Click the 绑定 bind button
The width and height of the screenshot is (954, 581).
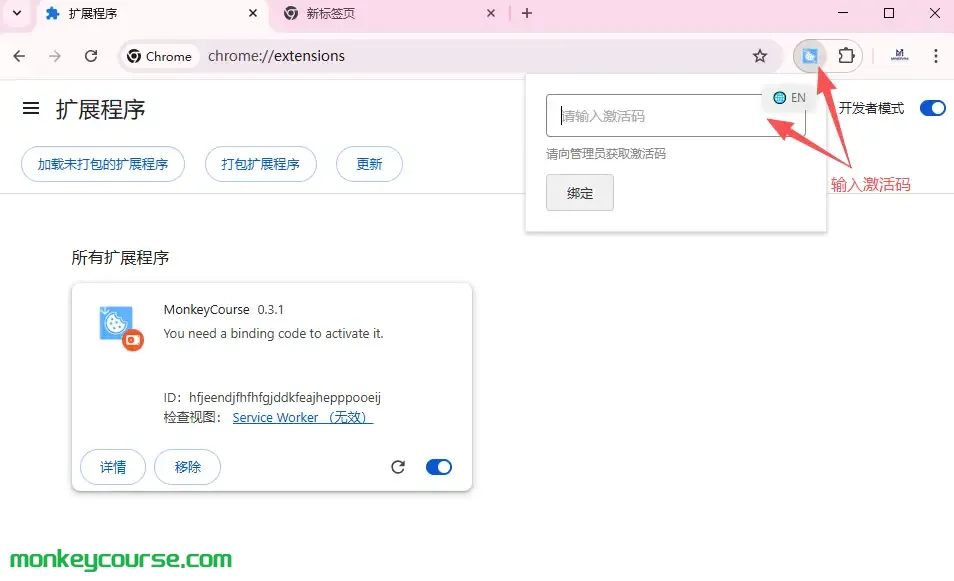pos(579,193)
